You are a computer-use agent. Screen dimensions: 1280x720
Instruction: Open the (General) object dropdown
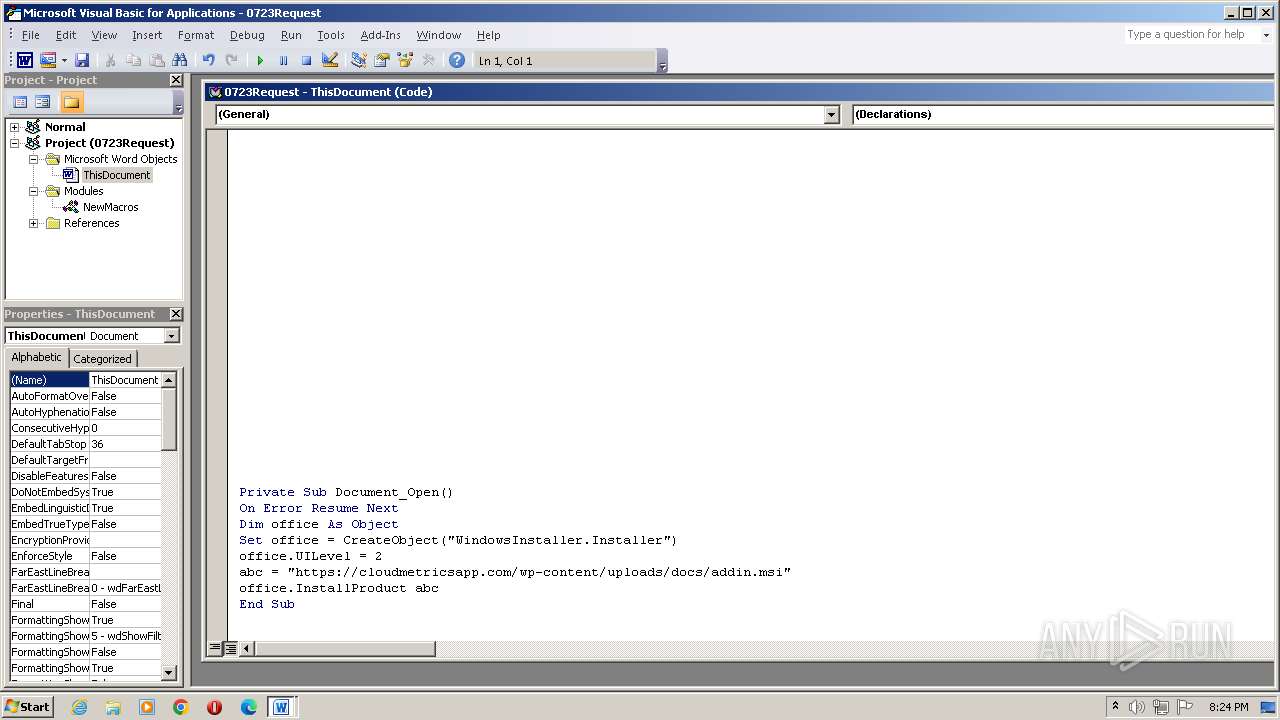(x=831, y=115)
